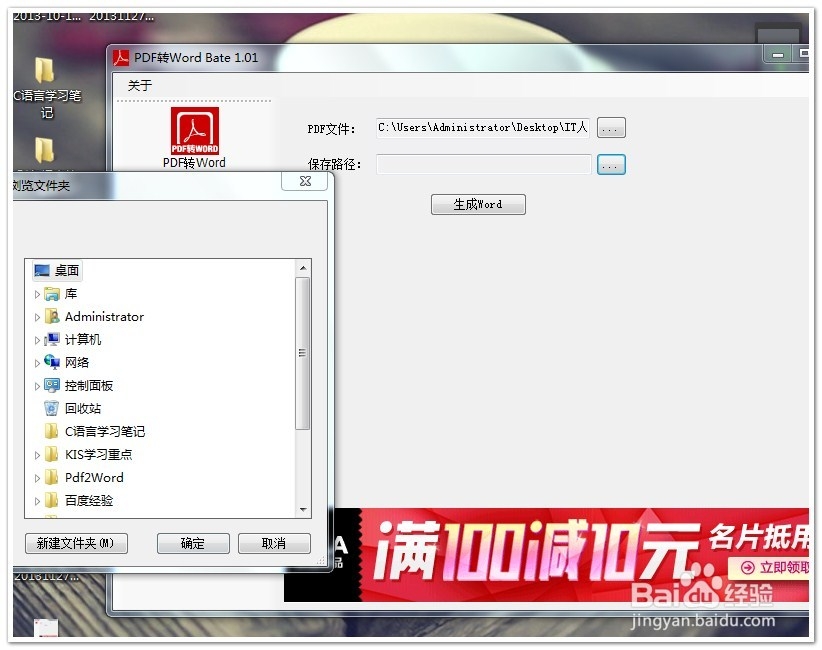
Task: Expand the 库 tree node
Action: pos(37,295)
